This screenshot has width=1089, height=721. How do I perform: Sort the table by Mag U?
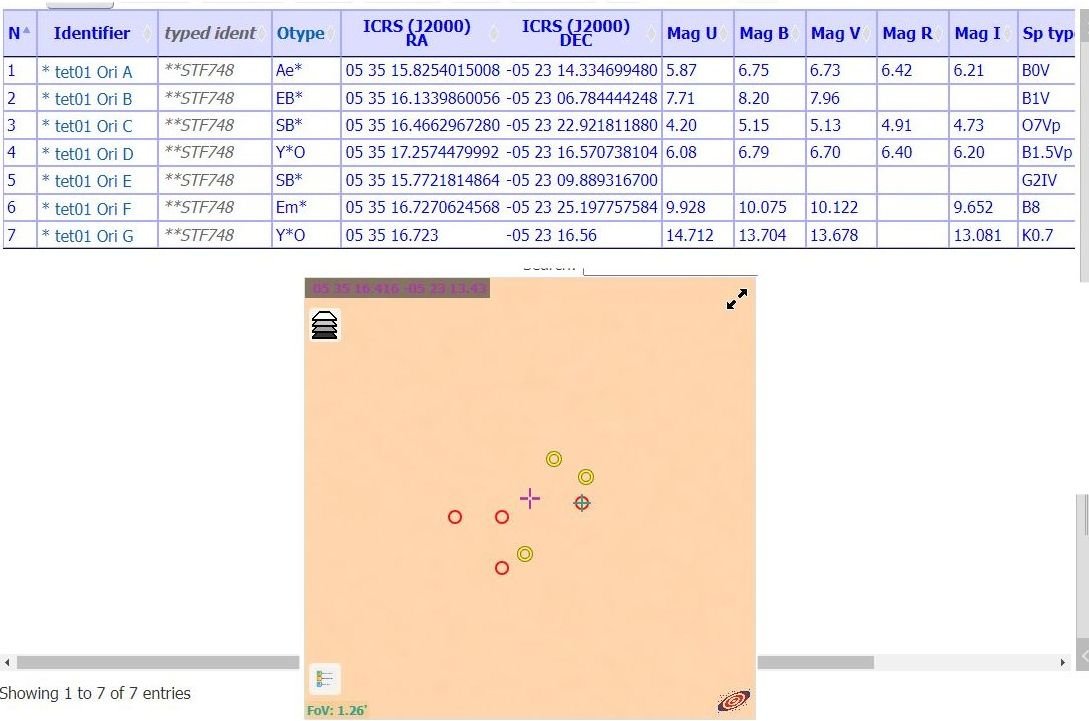pyautogui.click(x=698, y=33)
